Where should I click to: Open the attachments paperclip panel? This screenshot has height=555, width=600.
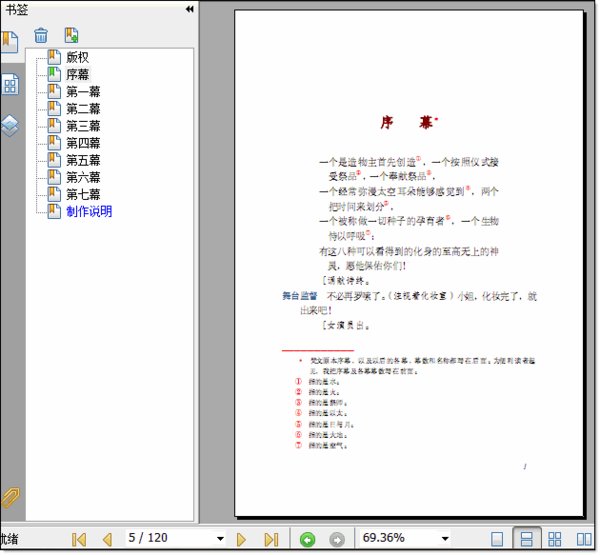[10, 498]
